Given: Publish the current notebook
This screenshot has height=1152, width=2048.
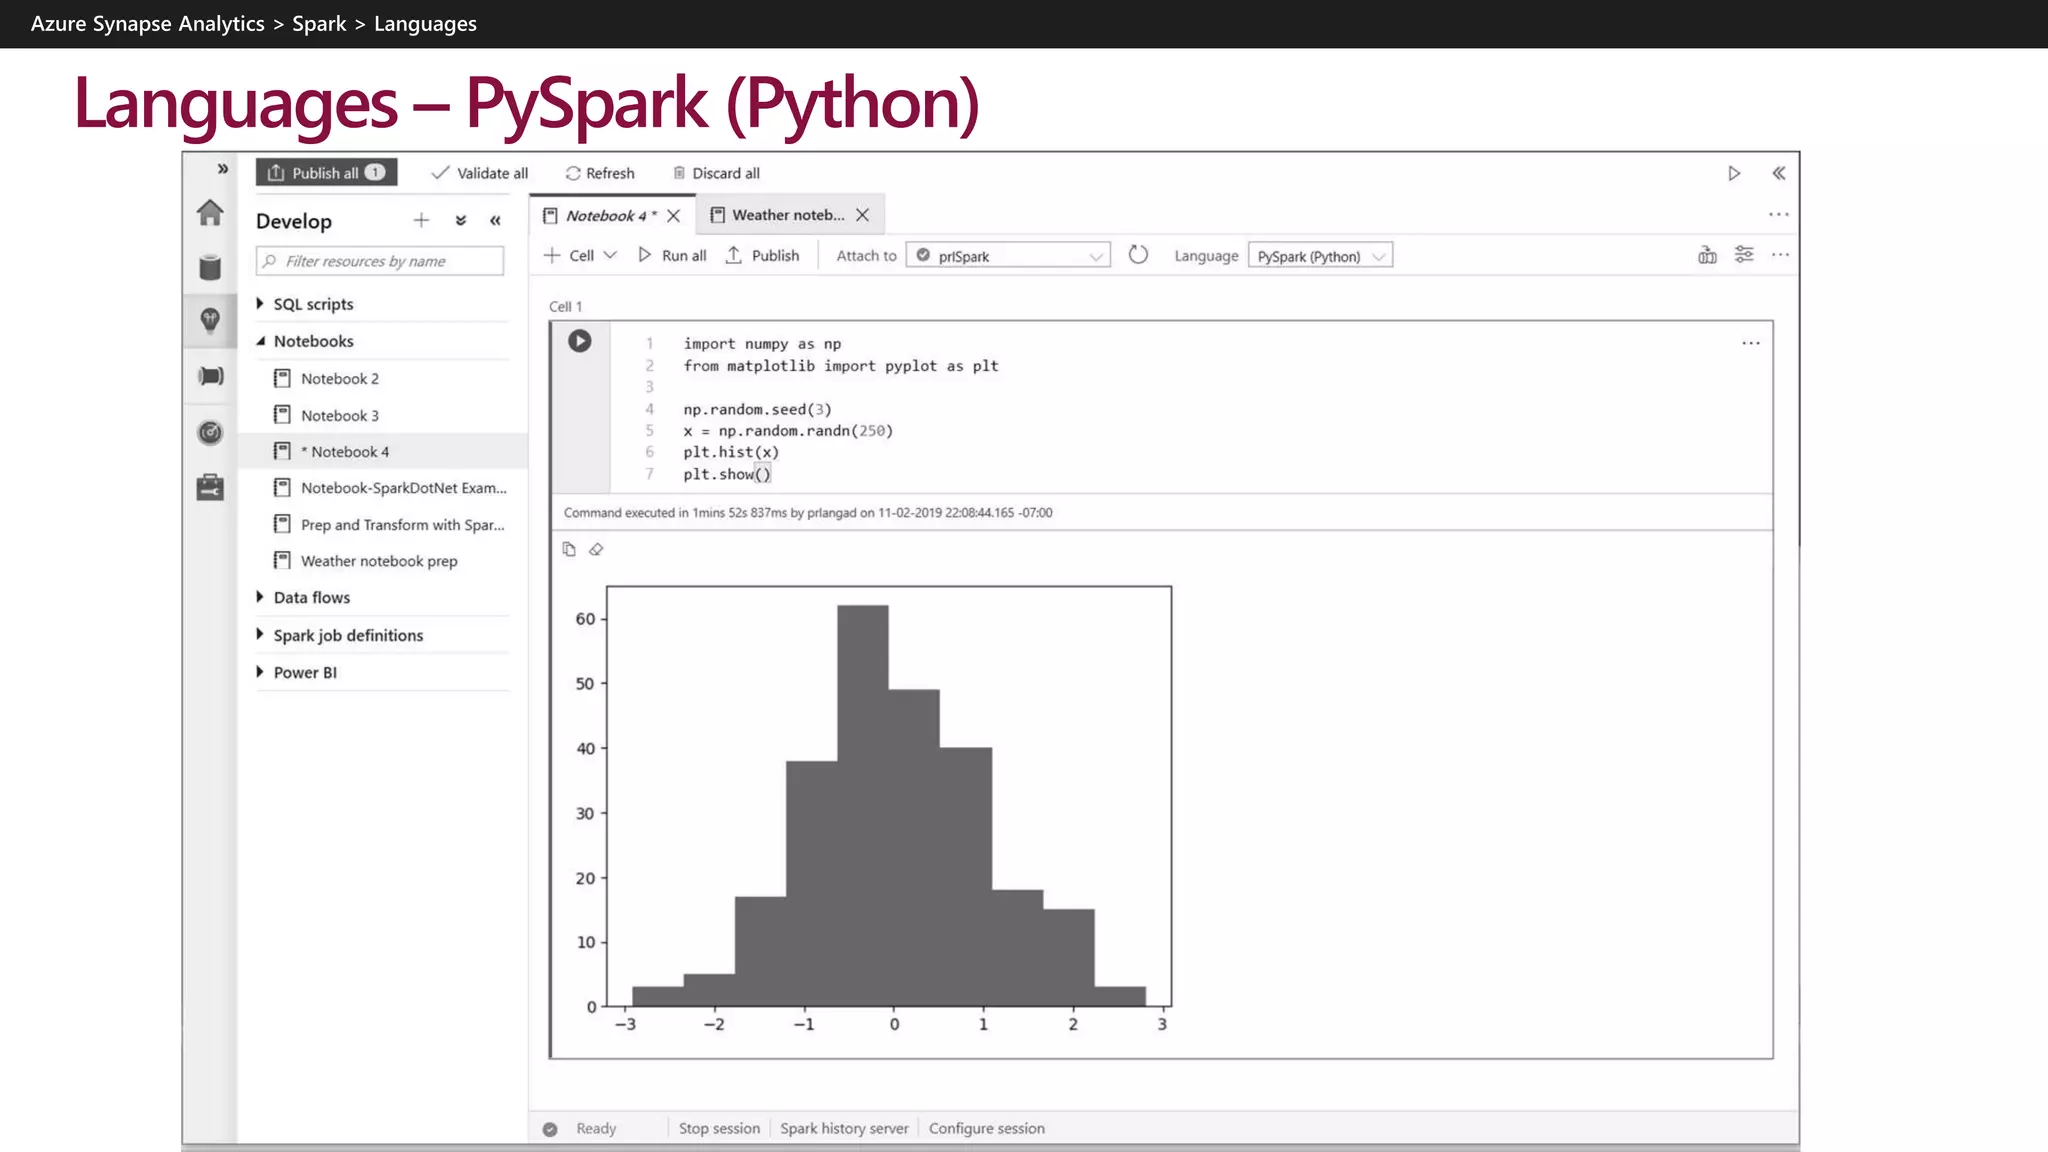Looking at the screenshot, I should point(763,255).
